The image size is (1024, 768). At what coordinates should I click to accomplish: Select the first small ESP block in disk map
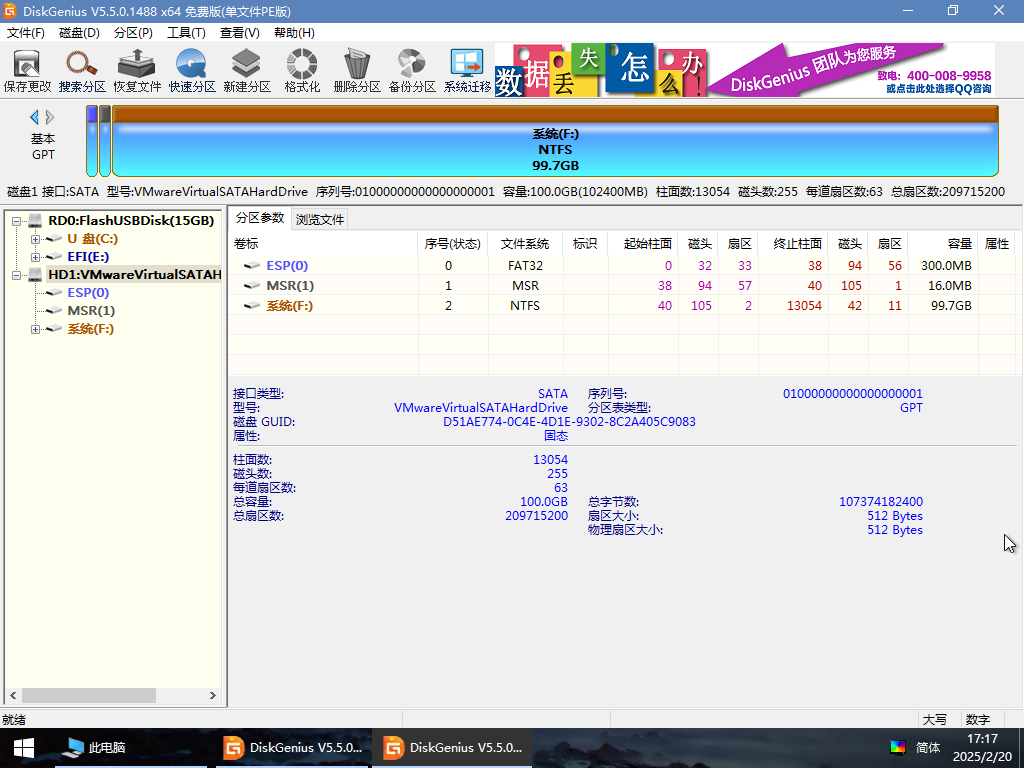pos(92,141)
